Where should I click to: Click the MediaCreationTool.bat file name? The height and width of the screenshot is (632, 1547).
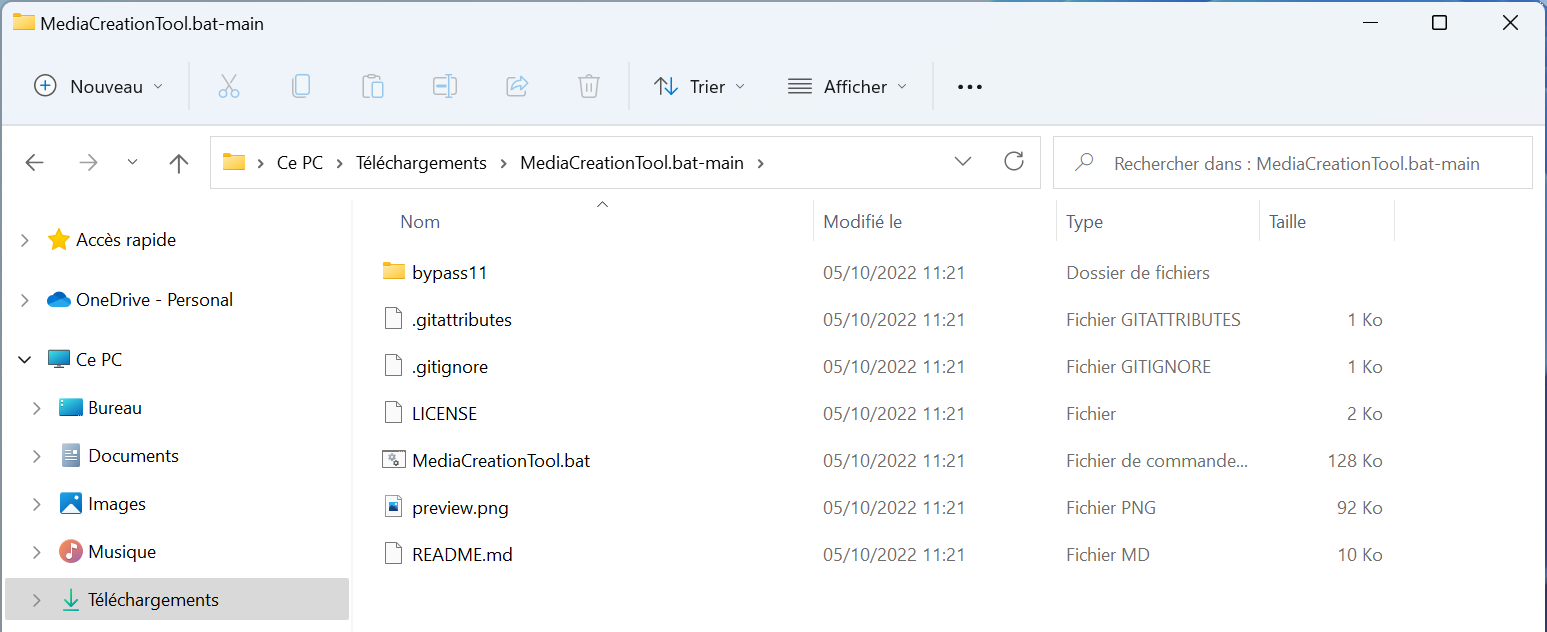501,461
